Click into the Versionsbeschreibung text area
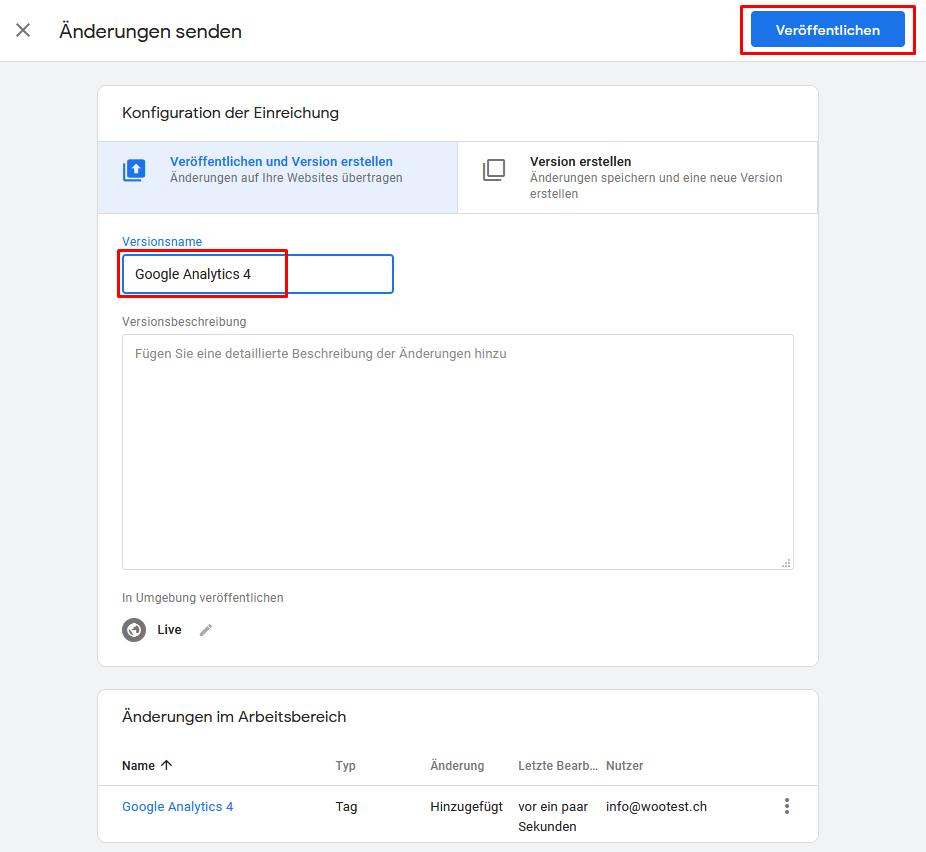This screenshot has width=926, height=852. pyautogui.click(x=458, y=452)
